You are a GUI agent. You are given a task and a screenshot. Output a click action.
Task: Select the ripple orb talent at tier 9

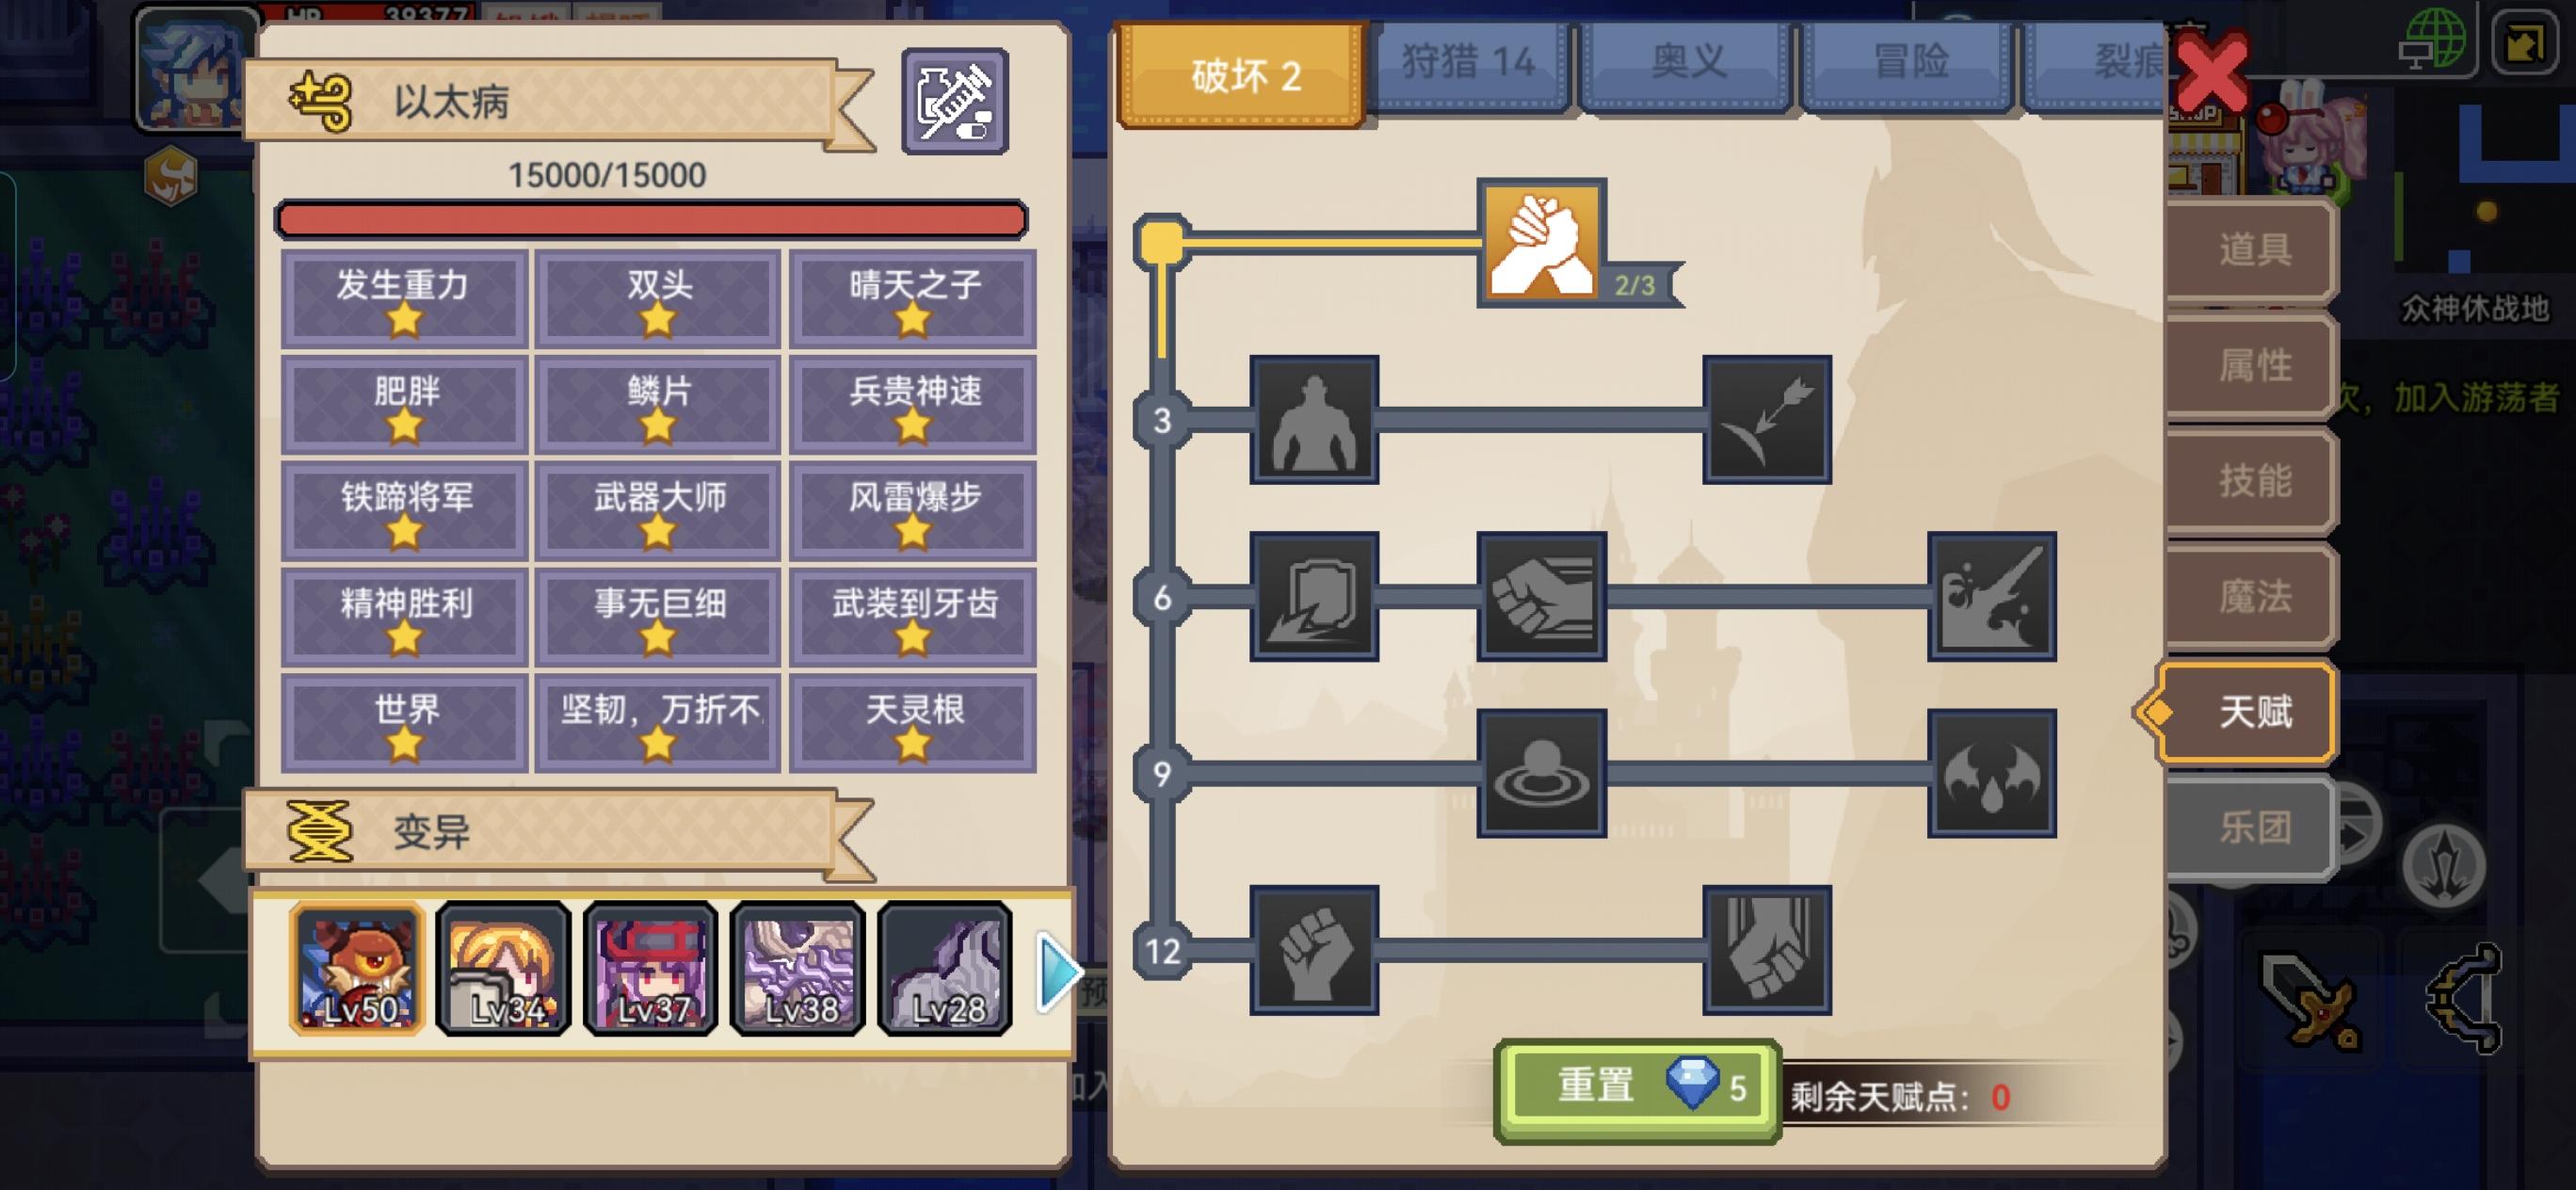1541,773
